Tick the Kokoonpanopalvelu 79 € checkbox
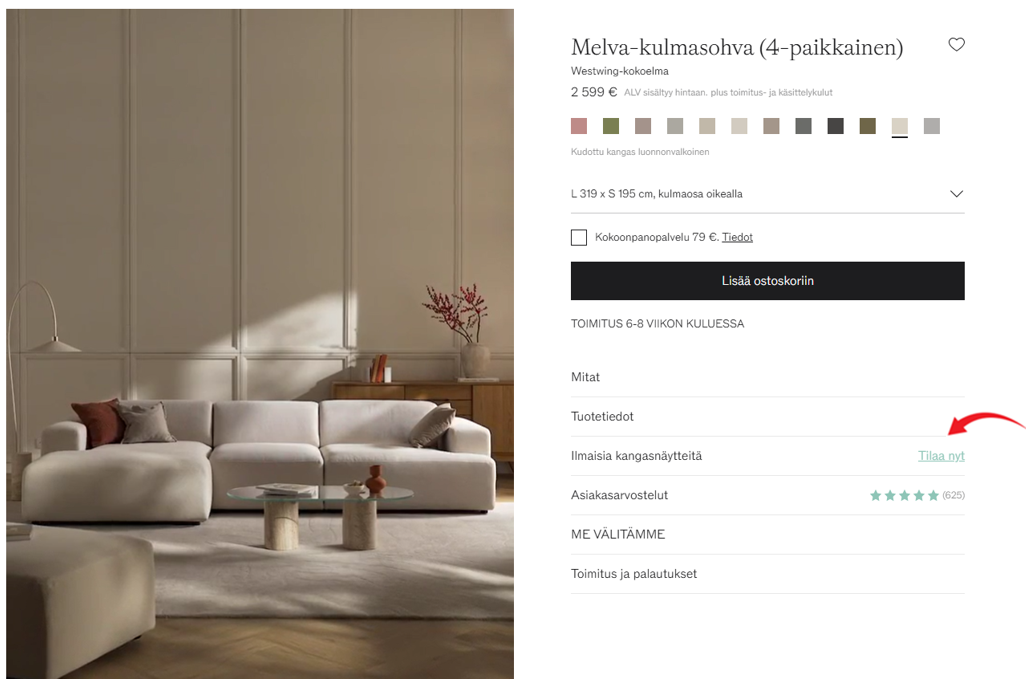Viewport: 1026px width, 683px height. 578,237
